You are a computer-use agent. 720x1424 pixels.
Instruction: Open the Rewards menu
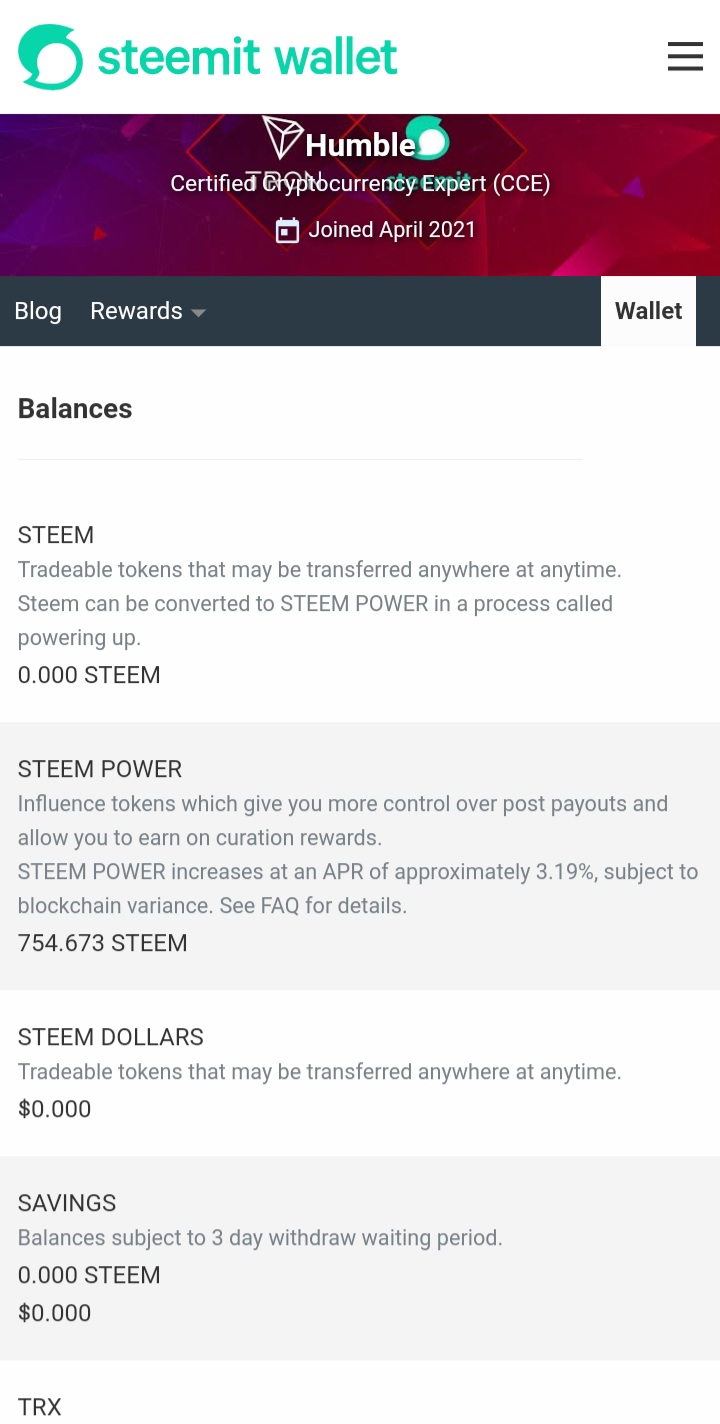(148, 311)
